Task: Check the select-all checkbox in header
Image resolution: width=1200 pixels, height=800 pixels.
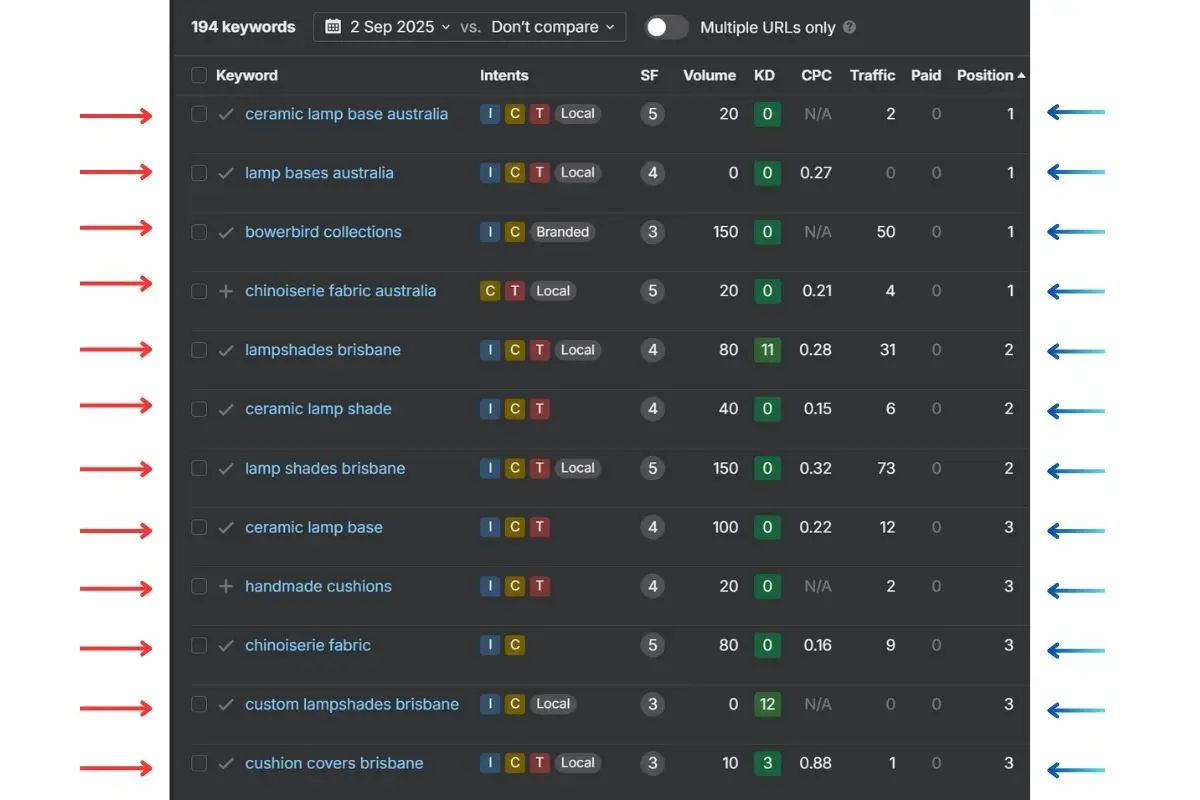Action: click(x=199, y=75)
